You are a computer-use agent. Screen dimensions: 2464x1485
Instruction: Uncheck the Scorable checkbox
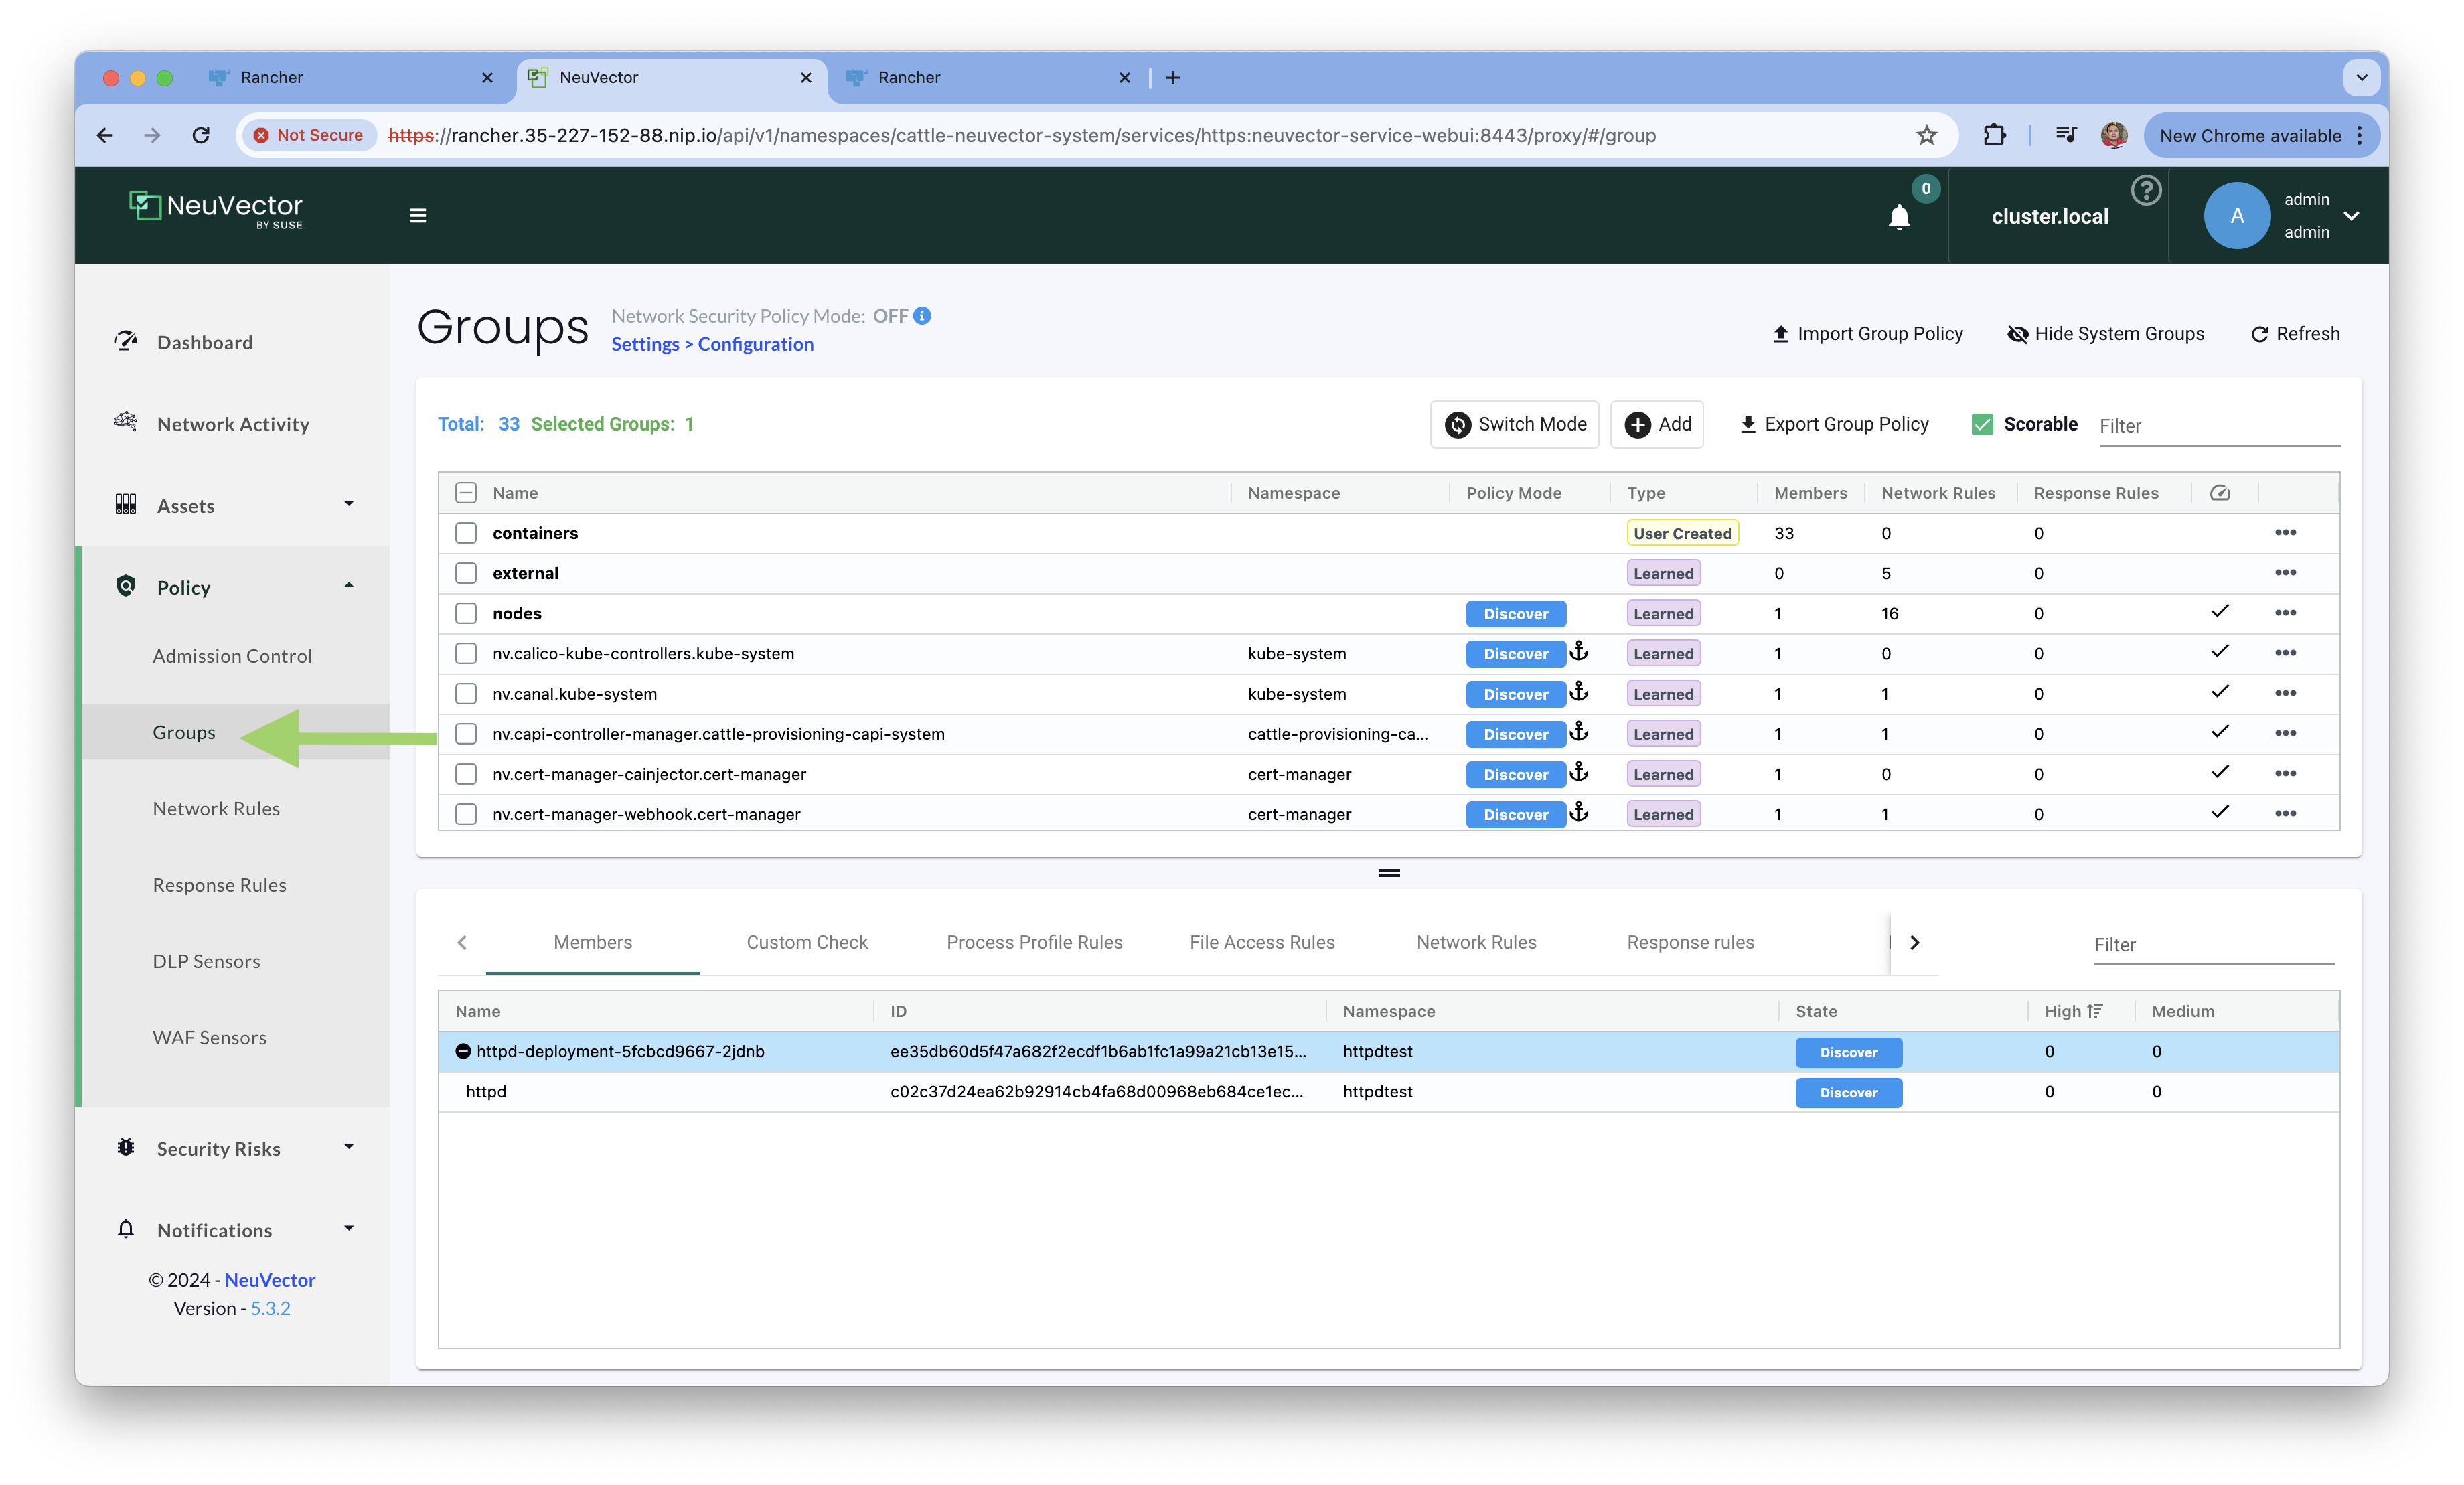coord(1981,424)
